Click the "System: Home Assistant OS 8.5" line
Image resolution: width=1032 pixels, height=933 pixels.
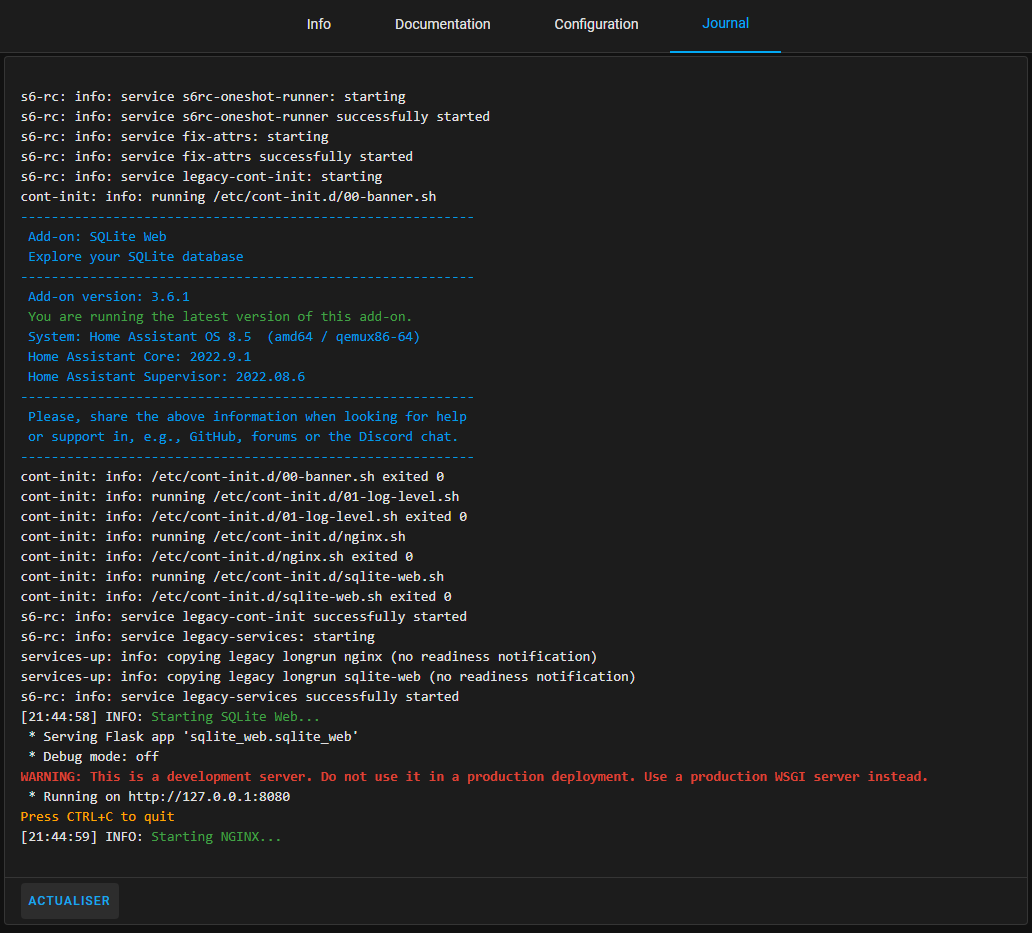(224, 337)
